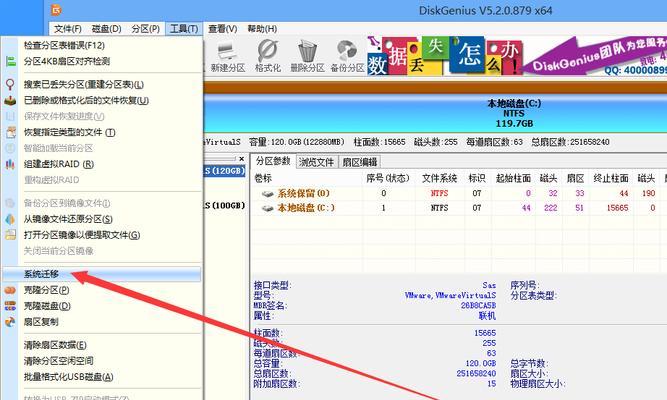Switch to the 分区参数 tab

click(273, 161)
